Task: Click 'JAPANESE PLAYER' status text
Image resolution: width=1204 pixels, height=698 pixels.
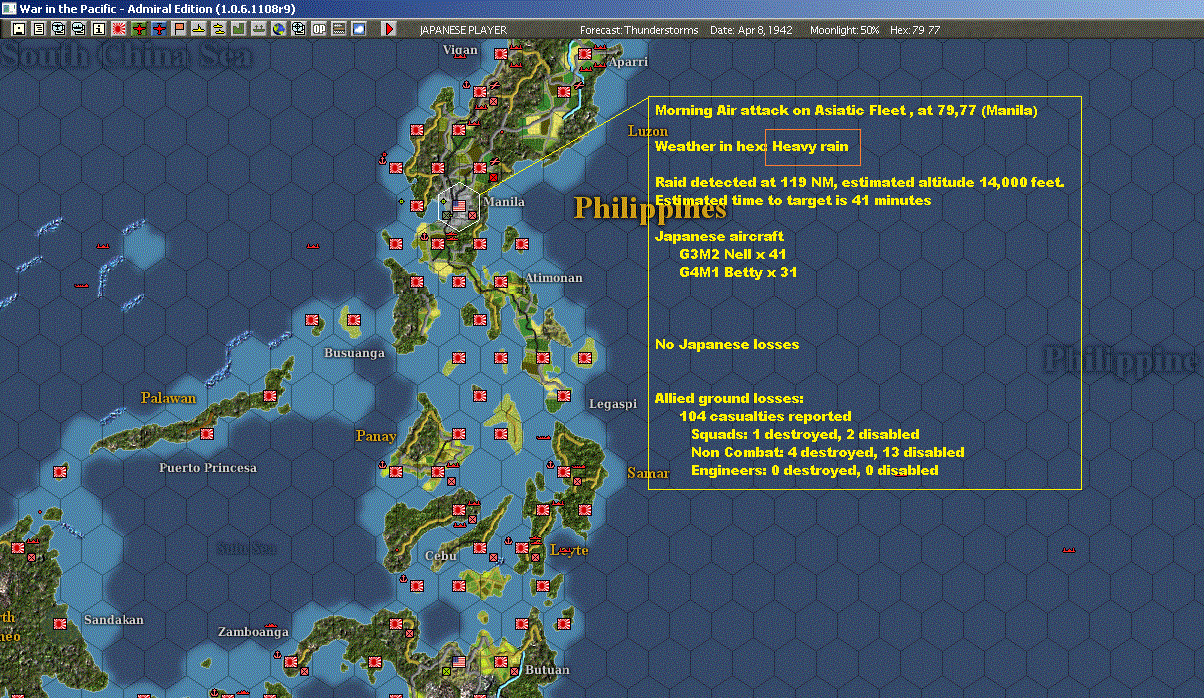Action: [x=463, y=30]
